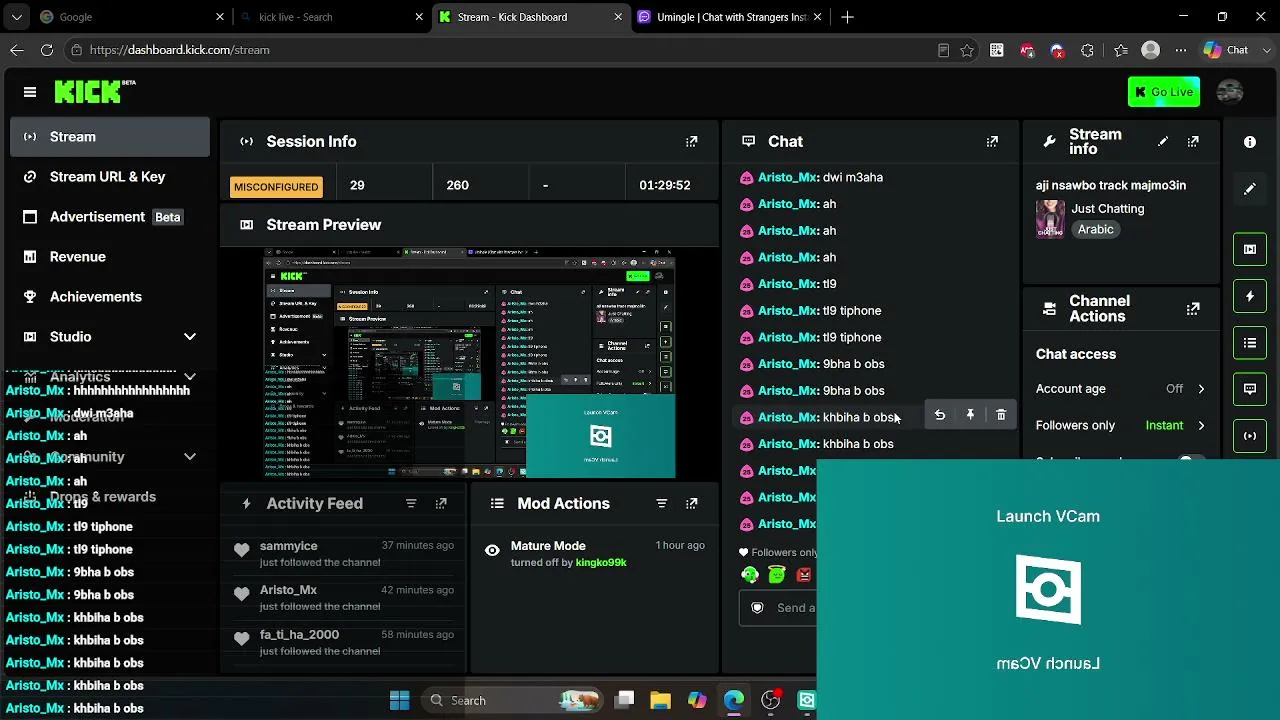Toggle the stream preview widget icon in the right rail

point(1250,249)
